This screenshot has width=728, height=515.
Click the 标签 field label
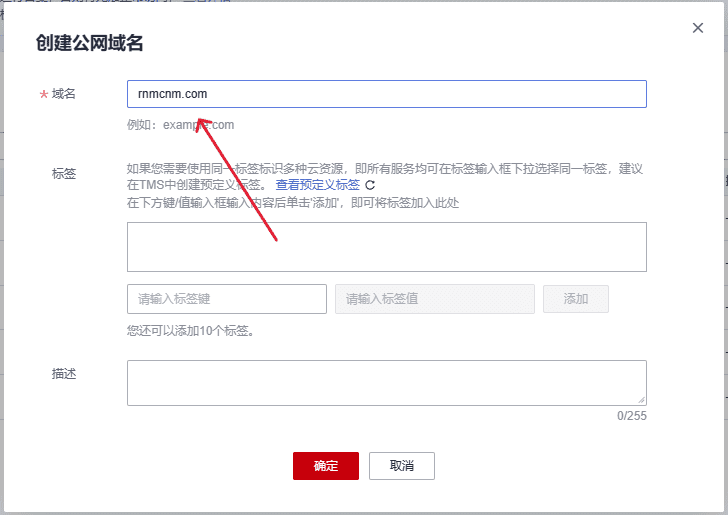point(64,174)
